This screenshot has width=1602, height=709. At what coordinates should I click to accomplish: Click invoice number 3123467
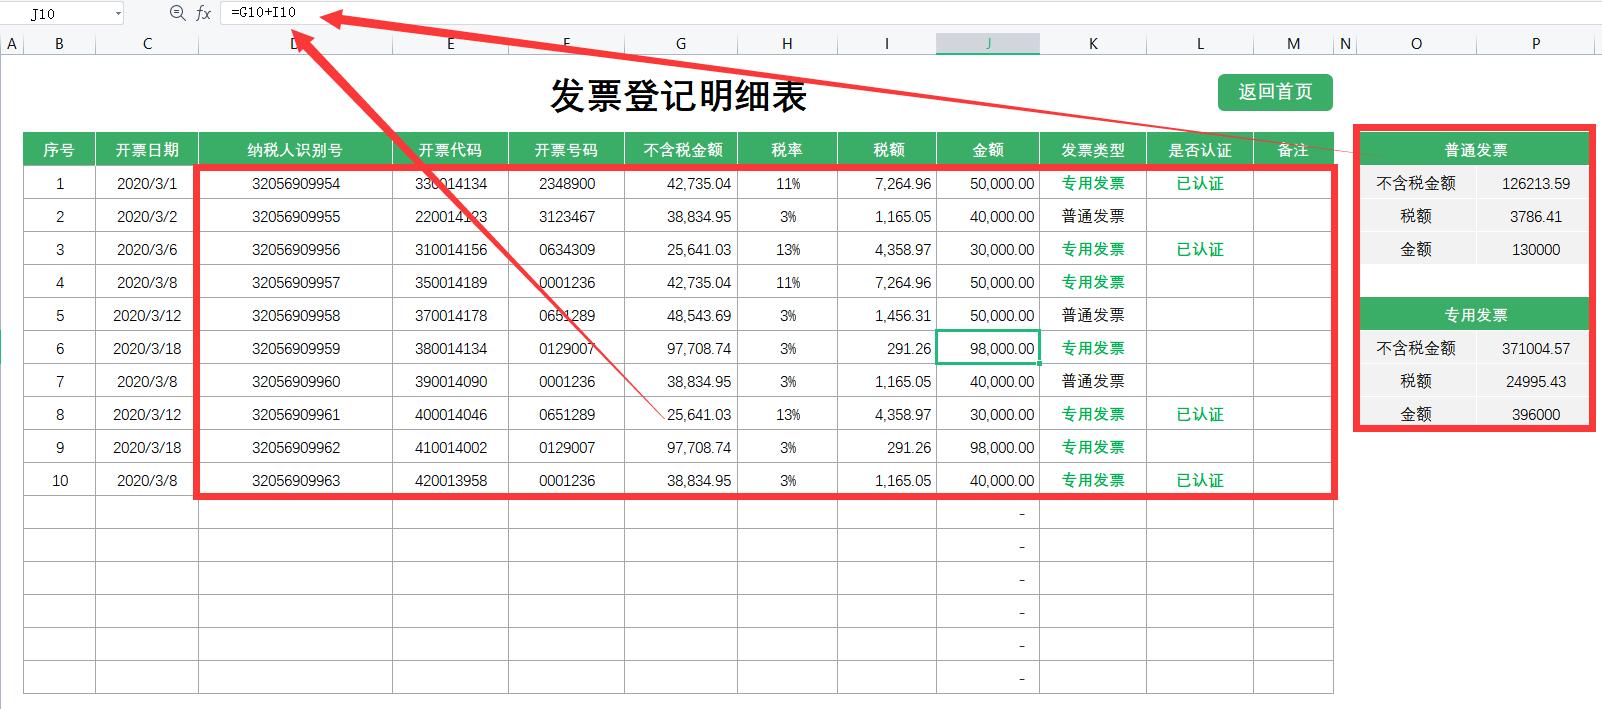pyautogui.click(x=566, y=216)
